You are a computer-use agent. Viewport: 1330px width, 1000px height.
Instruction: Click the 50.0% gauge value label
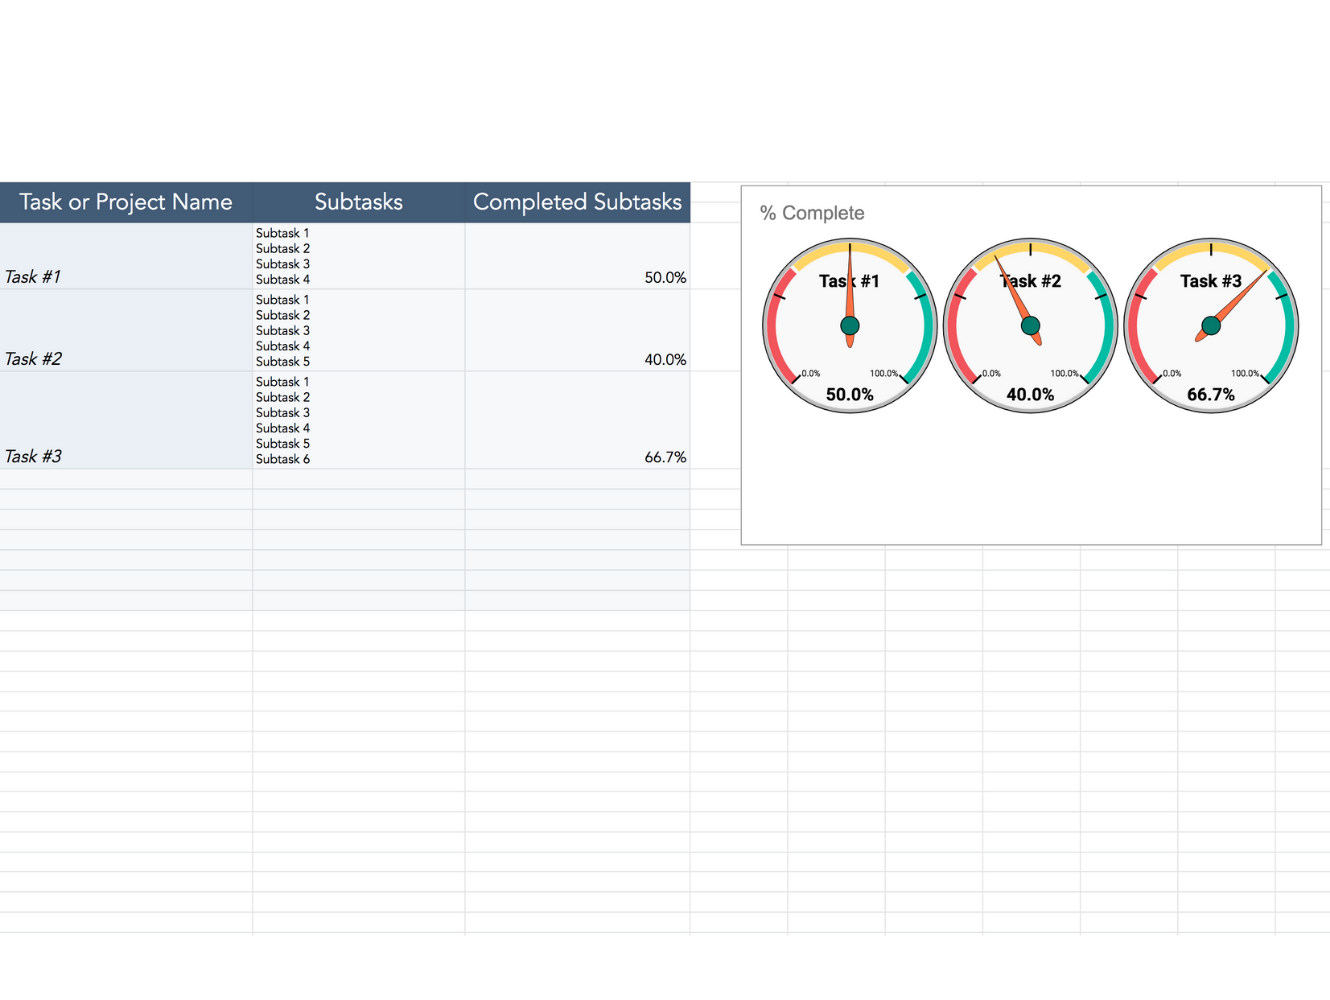point(850,395)
